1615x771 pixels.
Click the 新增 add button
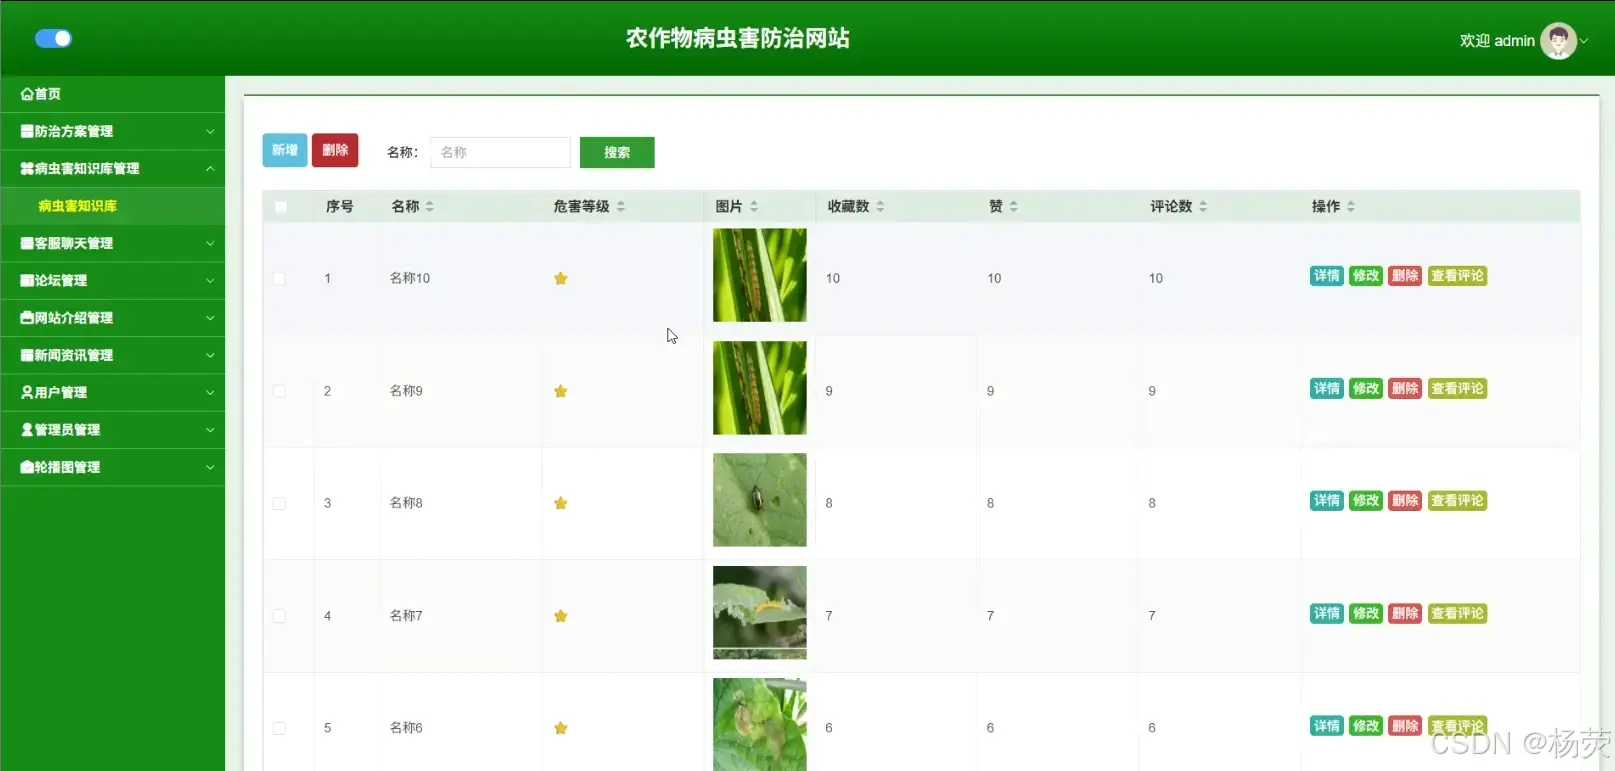pyautogui.click(x=285, y=150)
